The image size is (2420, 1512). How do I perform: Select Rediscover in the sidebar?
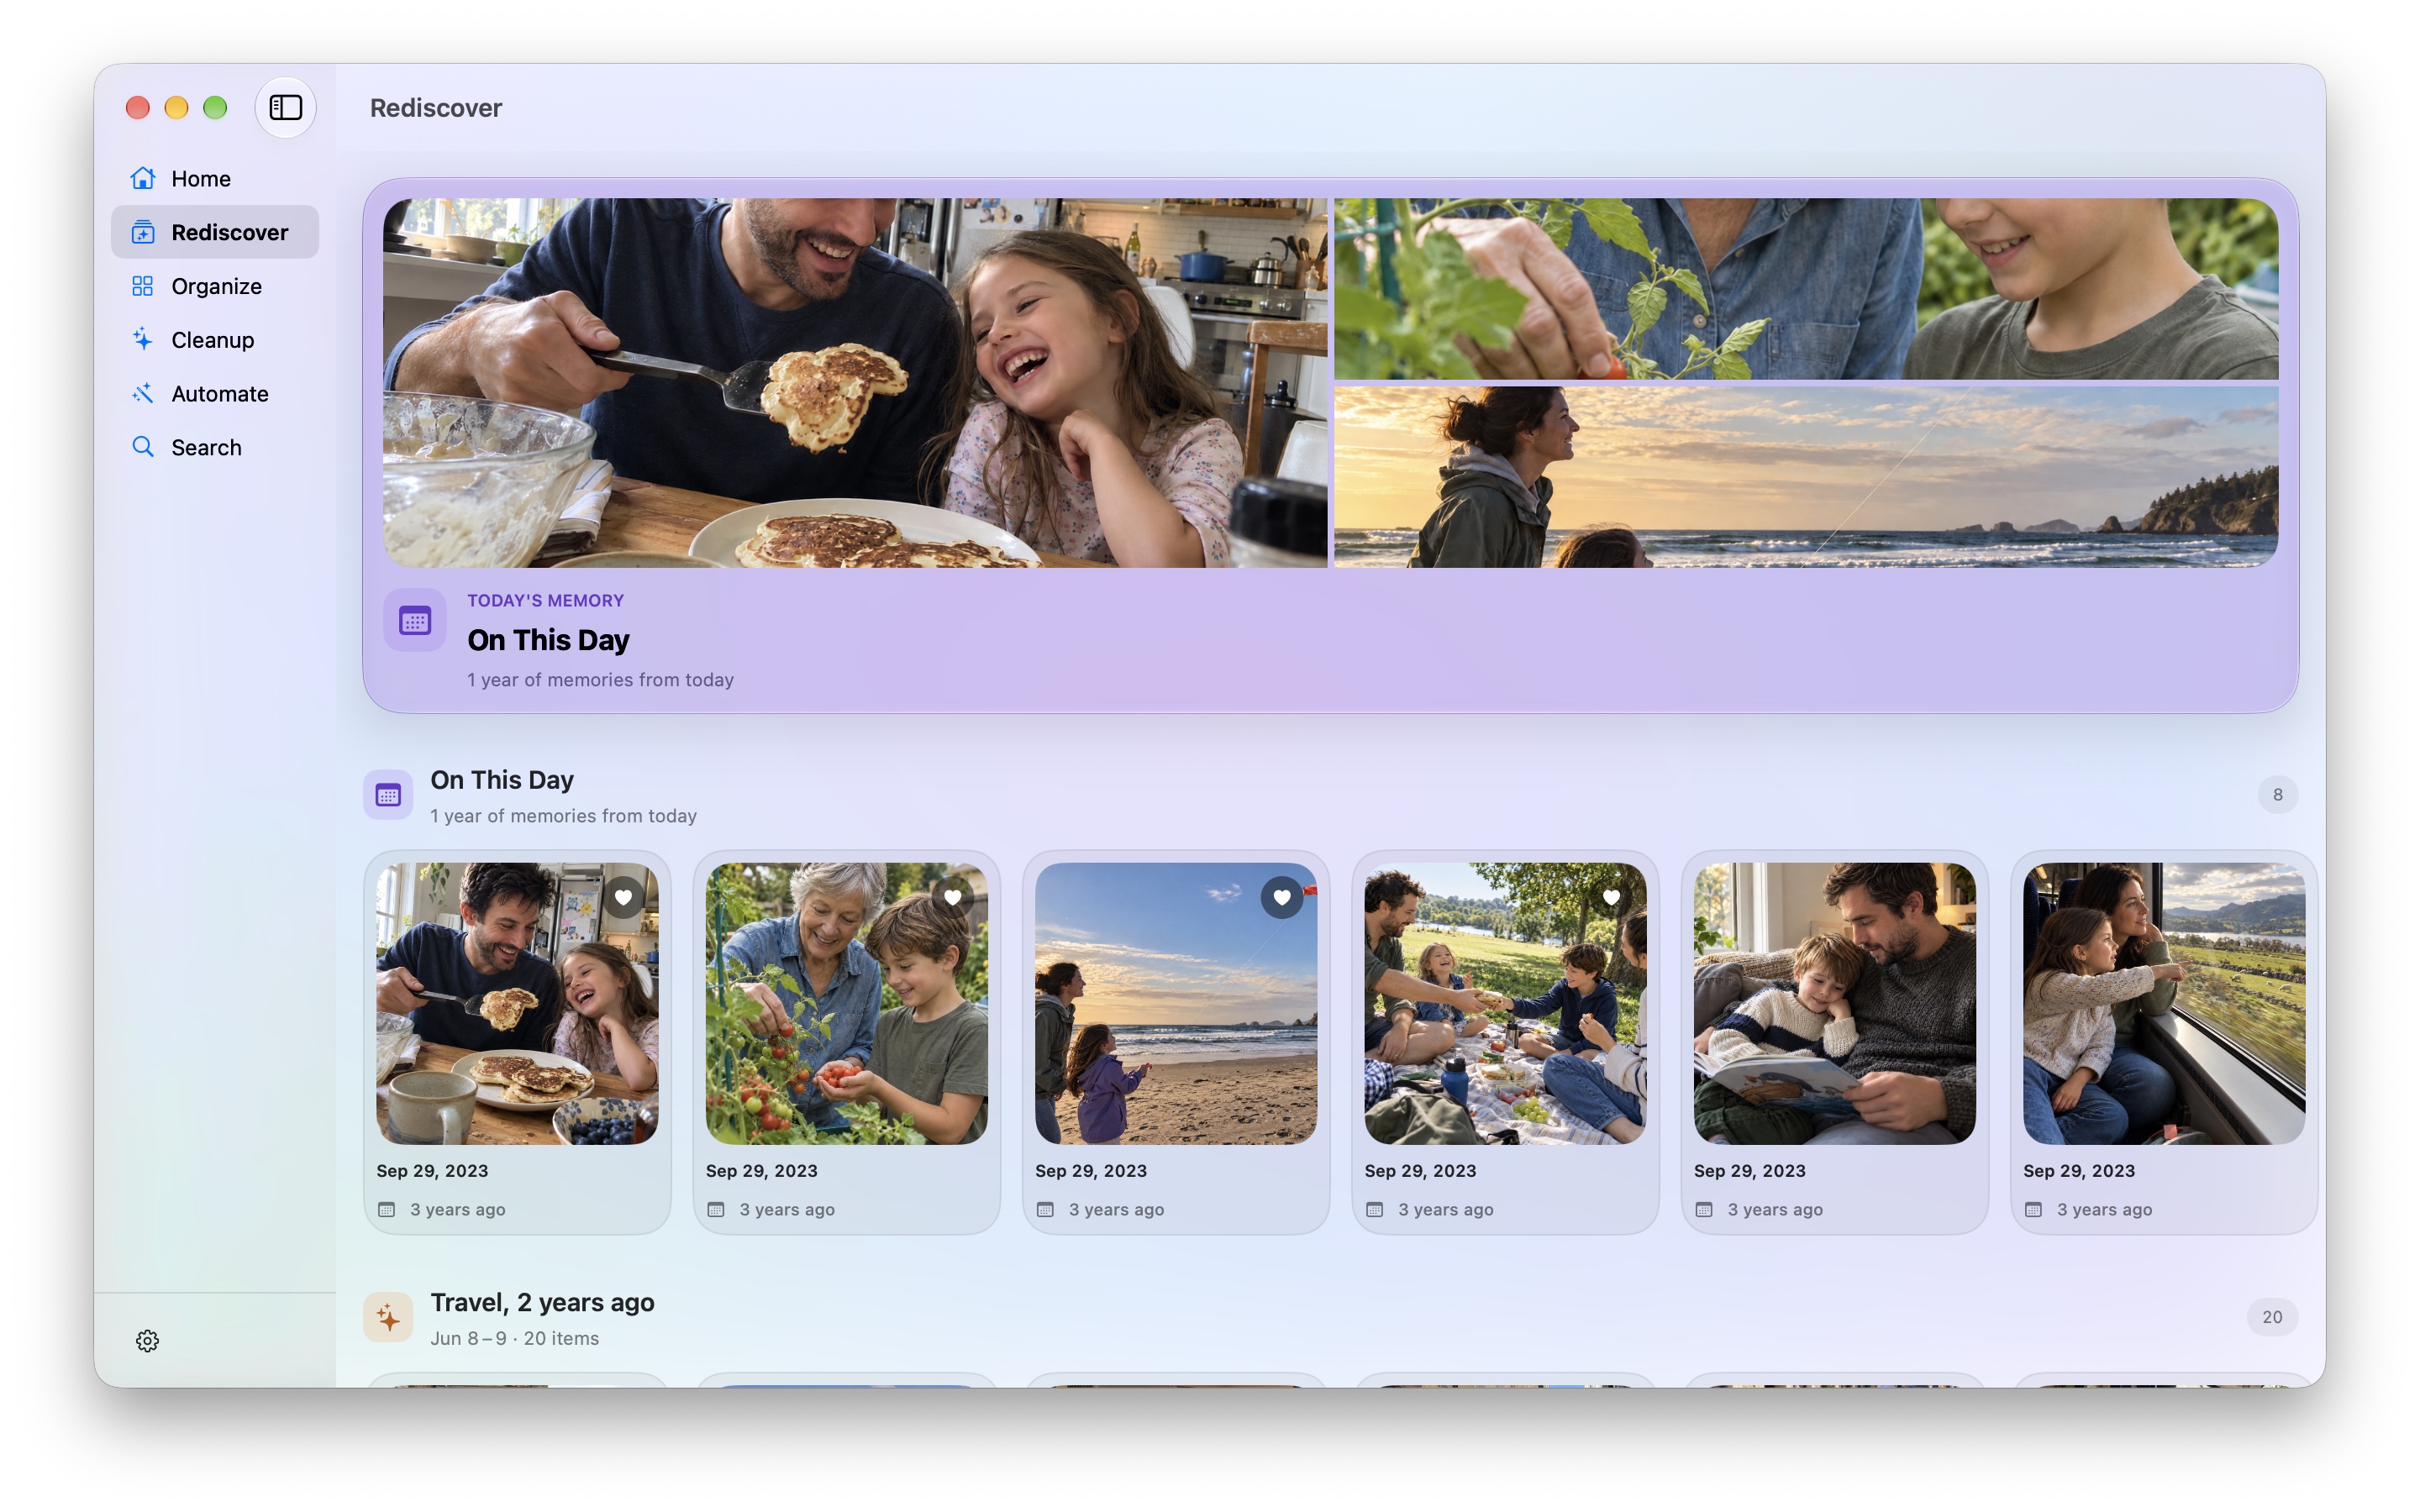pyautogui.click(x=215, y=232)
